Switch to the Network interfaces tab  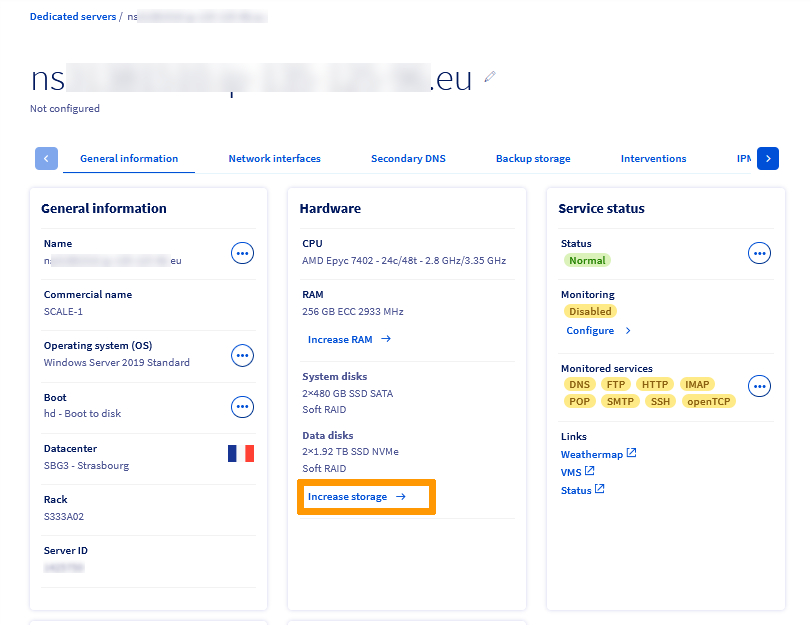pos(274,159)
